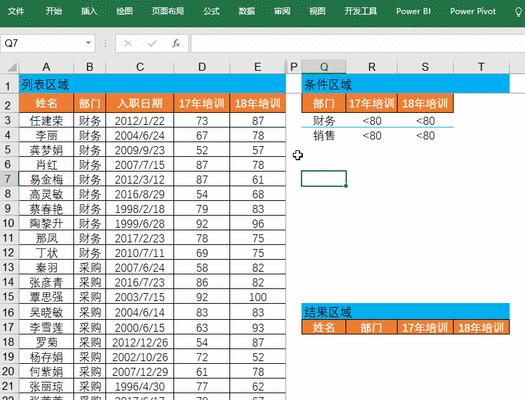525x400 pixels.
Task: Click the 条件区域 title cell
Action: [405, 84]
